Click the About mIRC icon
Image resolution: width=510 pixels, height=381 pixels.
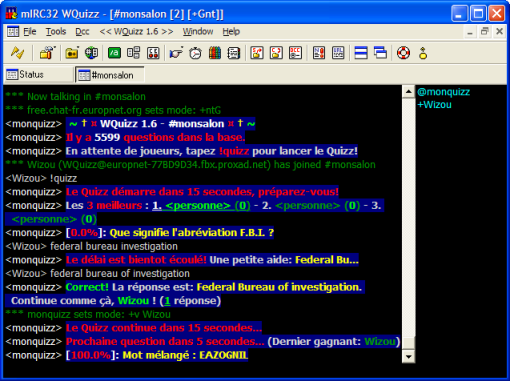click(423, 53)
